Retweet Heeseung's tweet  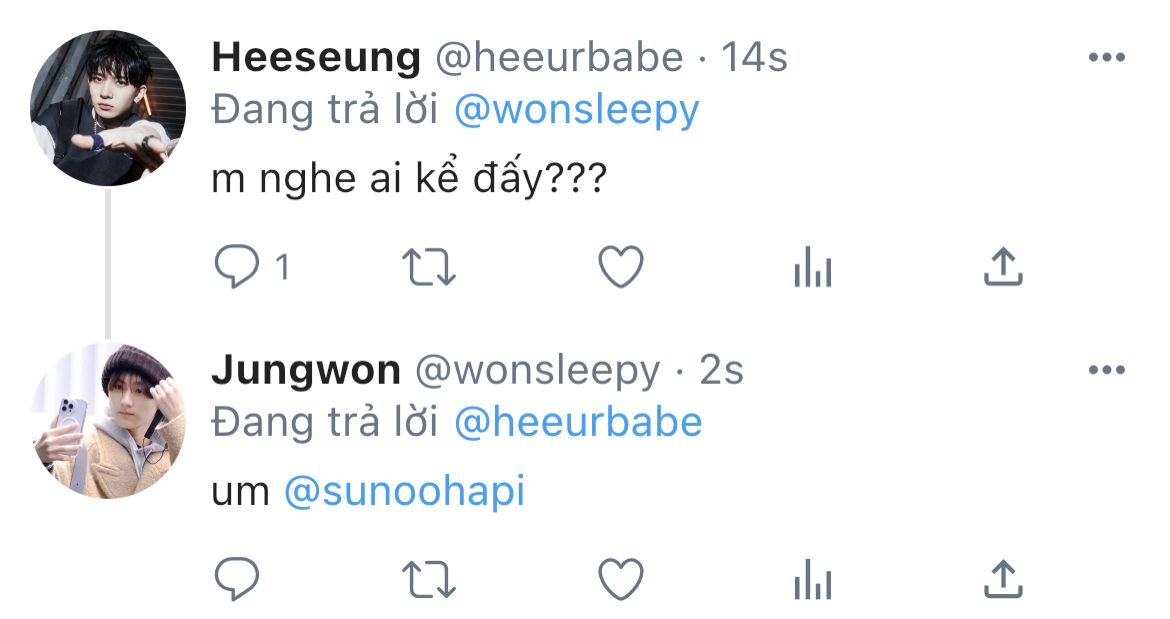click(428, 267)
